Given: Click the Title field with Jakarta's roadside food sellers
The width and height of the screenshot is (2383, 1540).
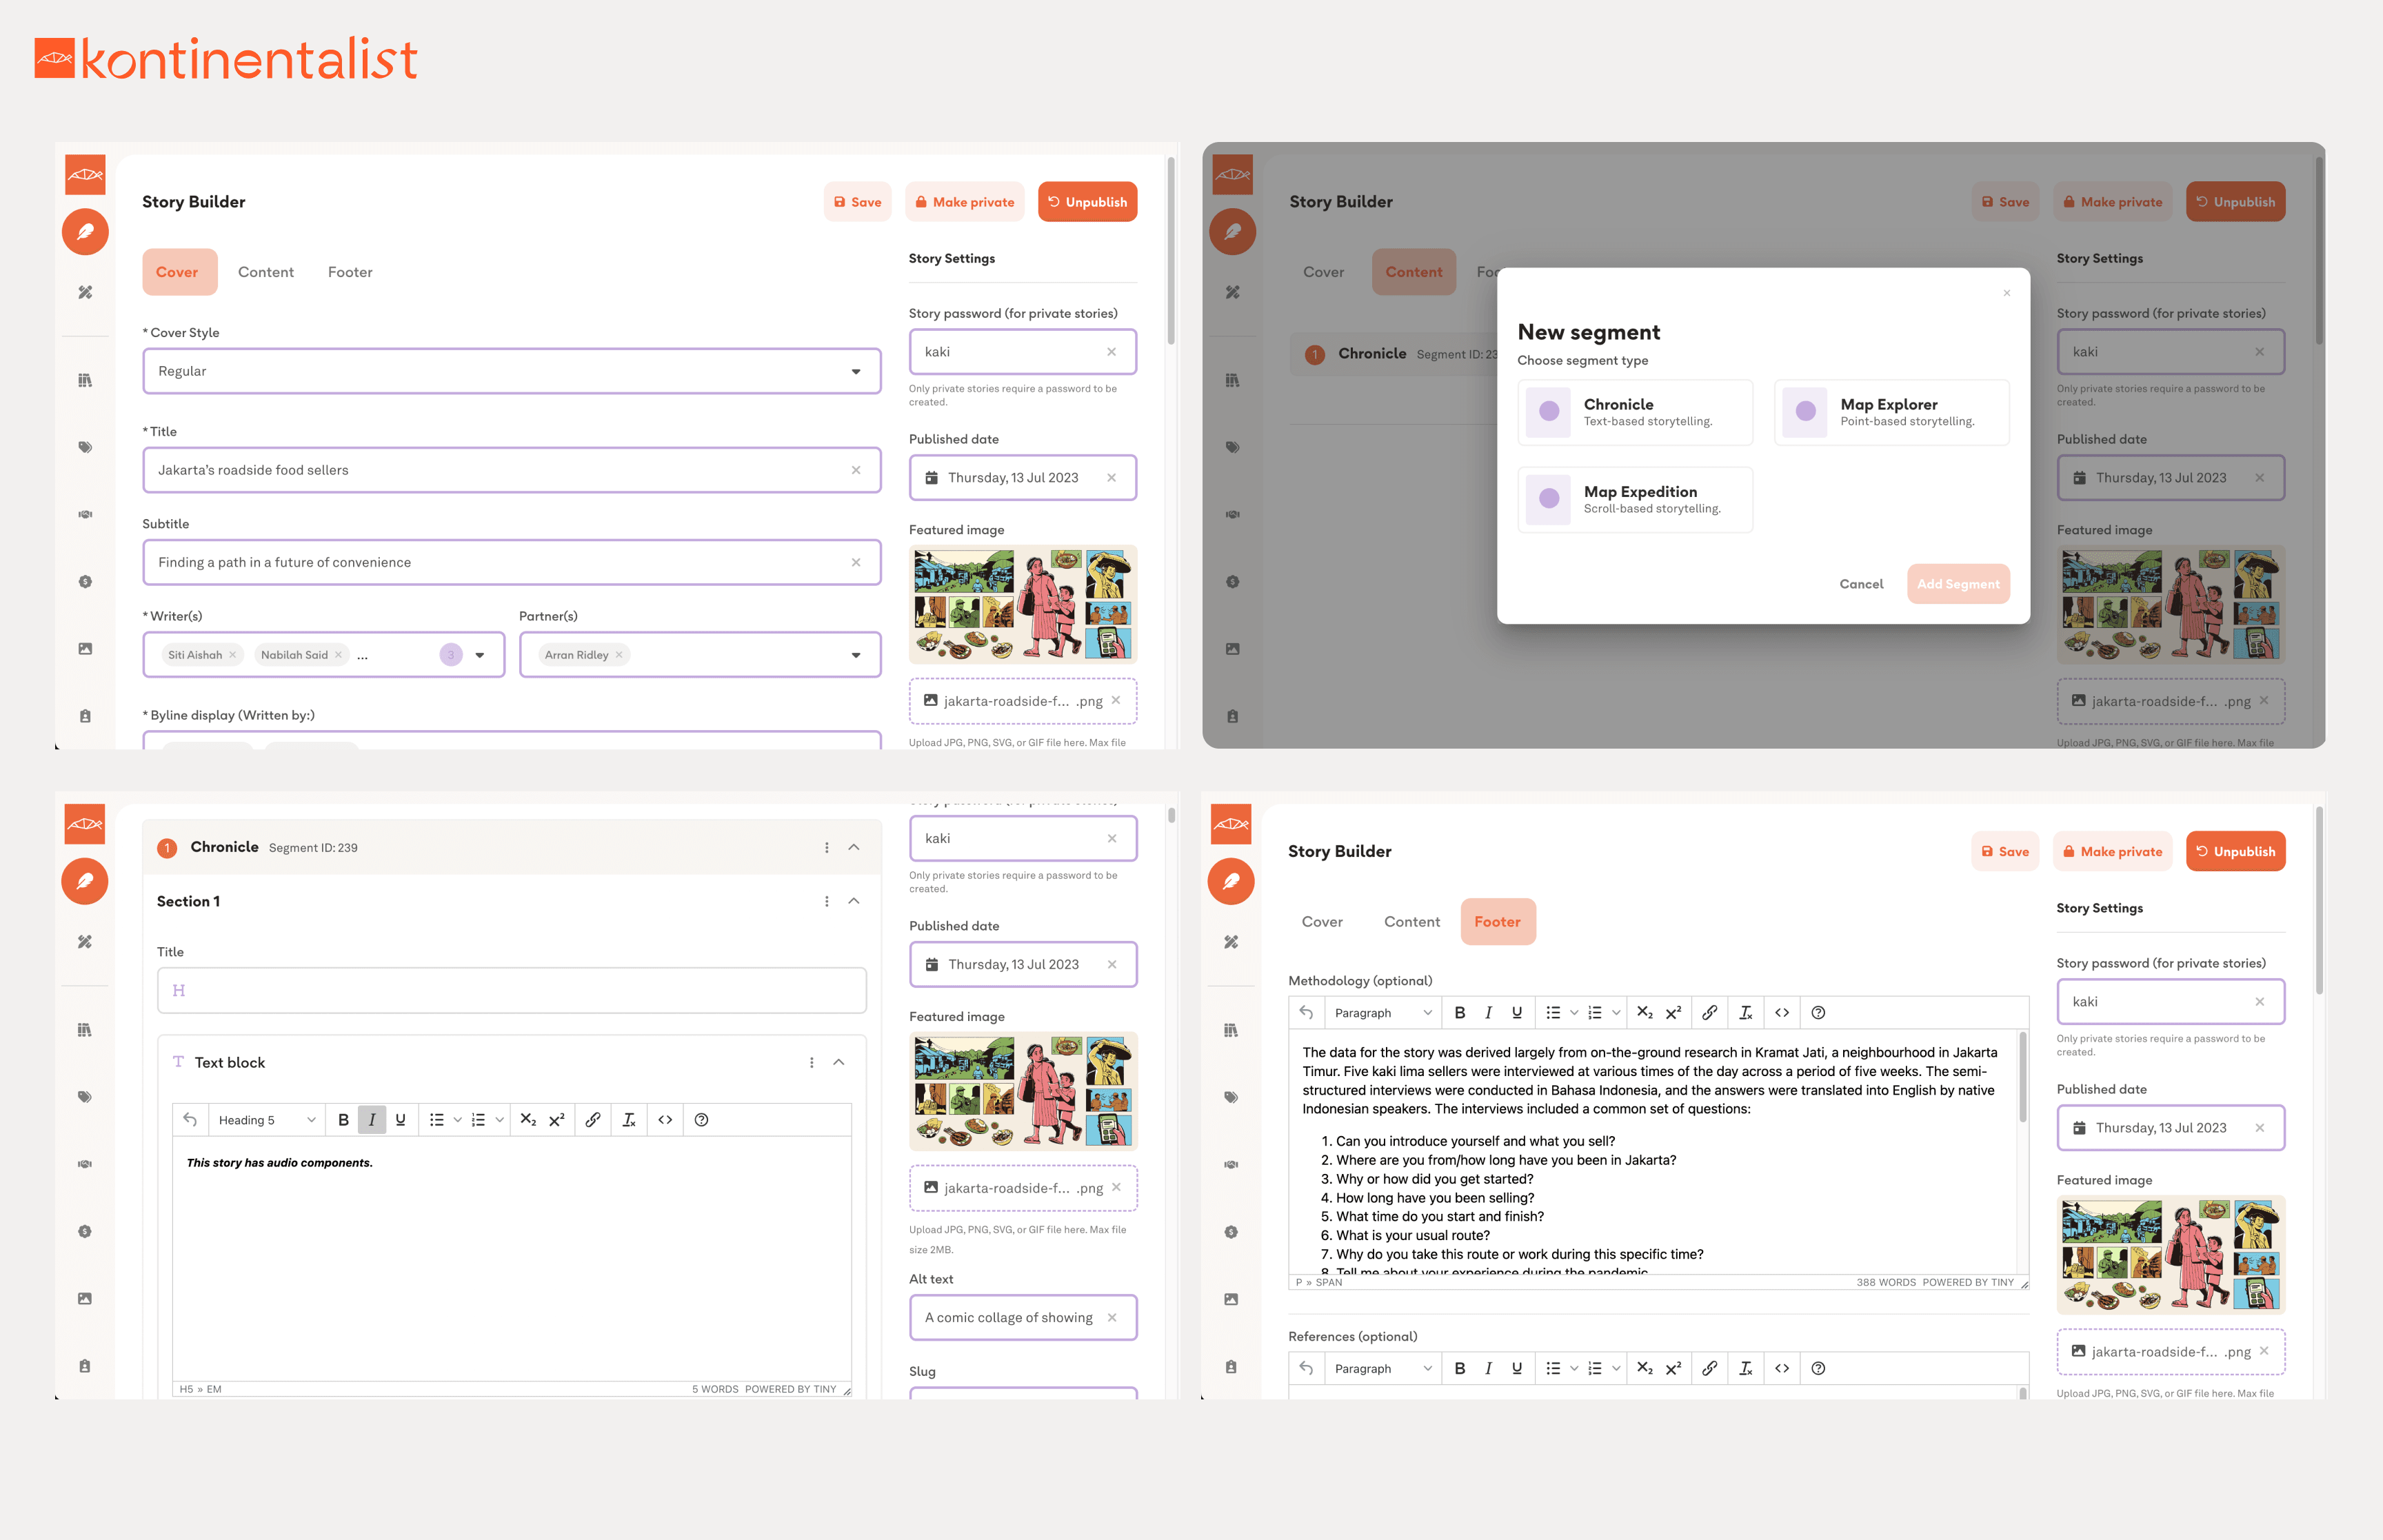Looking at the screenshot, I should 512,470.
